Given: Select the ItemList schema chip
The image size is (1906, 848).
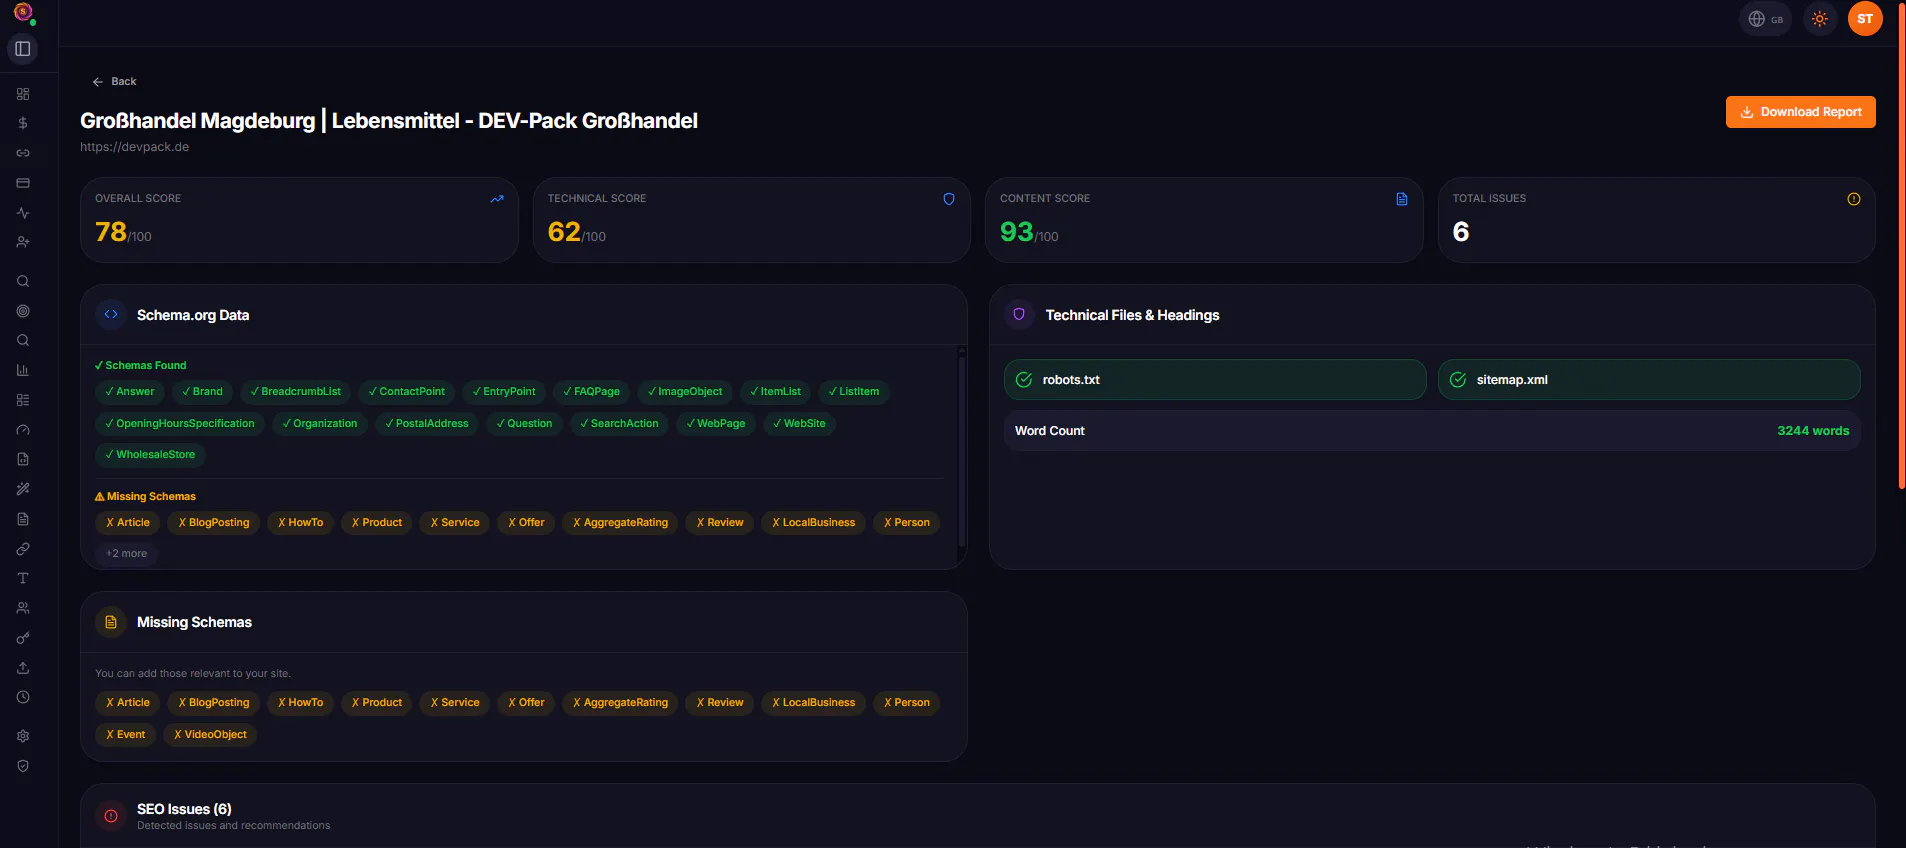Looking at the screenshot, I should [x=776, y=392].
